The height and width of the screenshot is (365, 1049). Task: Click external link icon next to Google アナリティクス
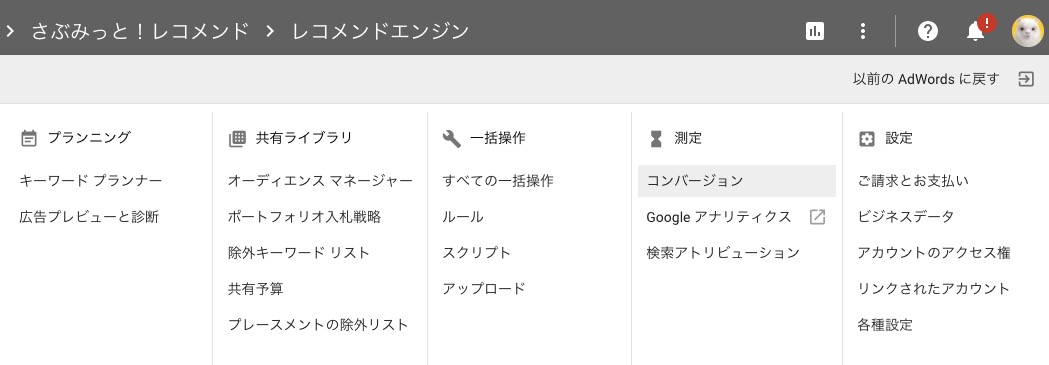tap(817, 217)
